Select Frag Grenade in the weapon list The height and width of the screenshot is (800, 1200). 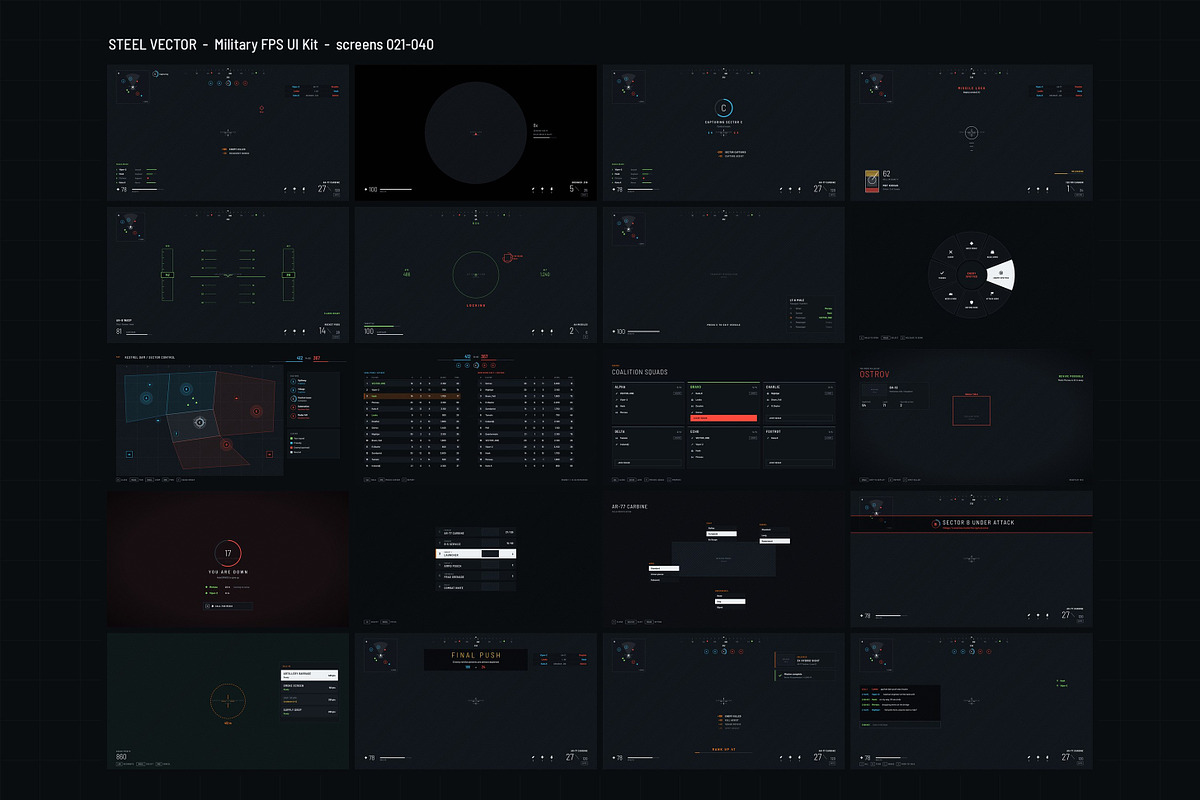click(477, 575)
